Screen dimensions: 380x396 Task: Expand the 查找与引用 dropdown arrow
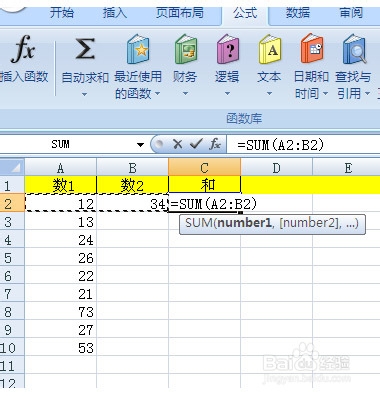[367, 94]
